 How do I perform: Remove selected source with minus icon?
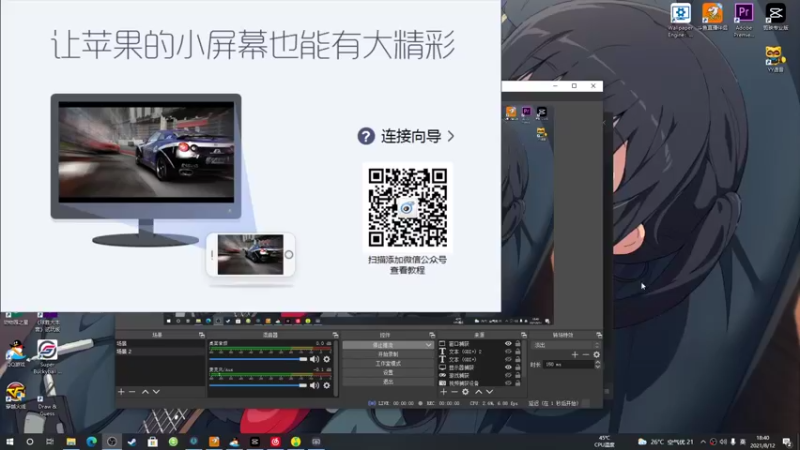pos(454,392)
